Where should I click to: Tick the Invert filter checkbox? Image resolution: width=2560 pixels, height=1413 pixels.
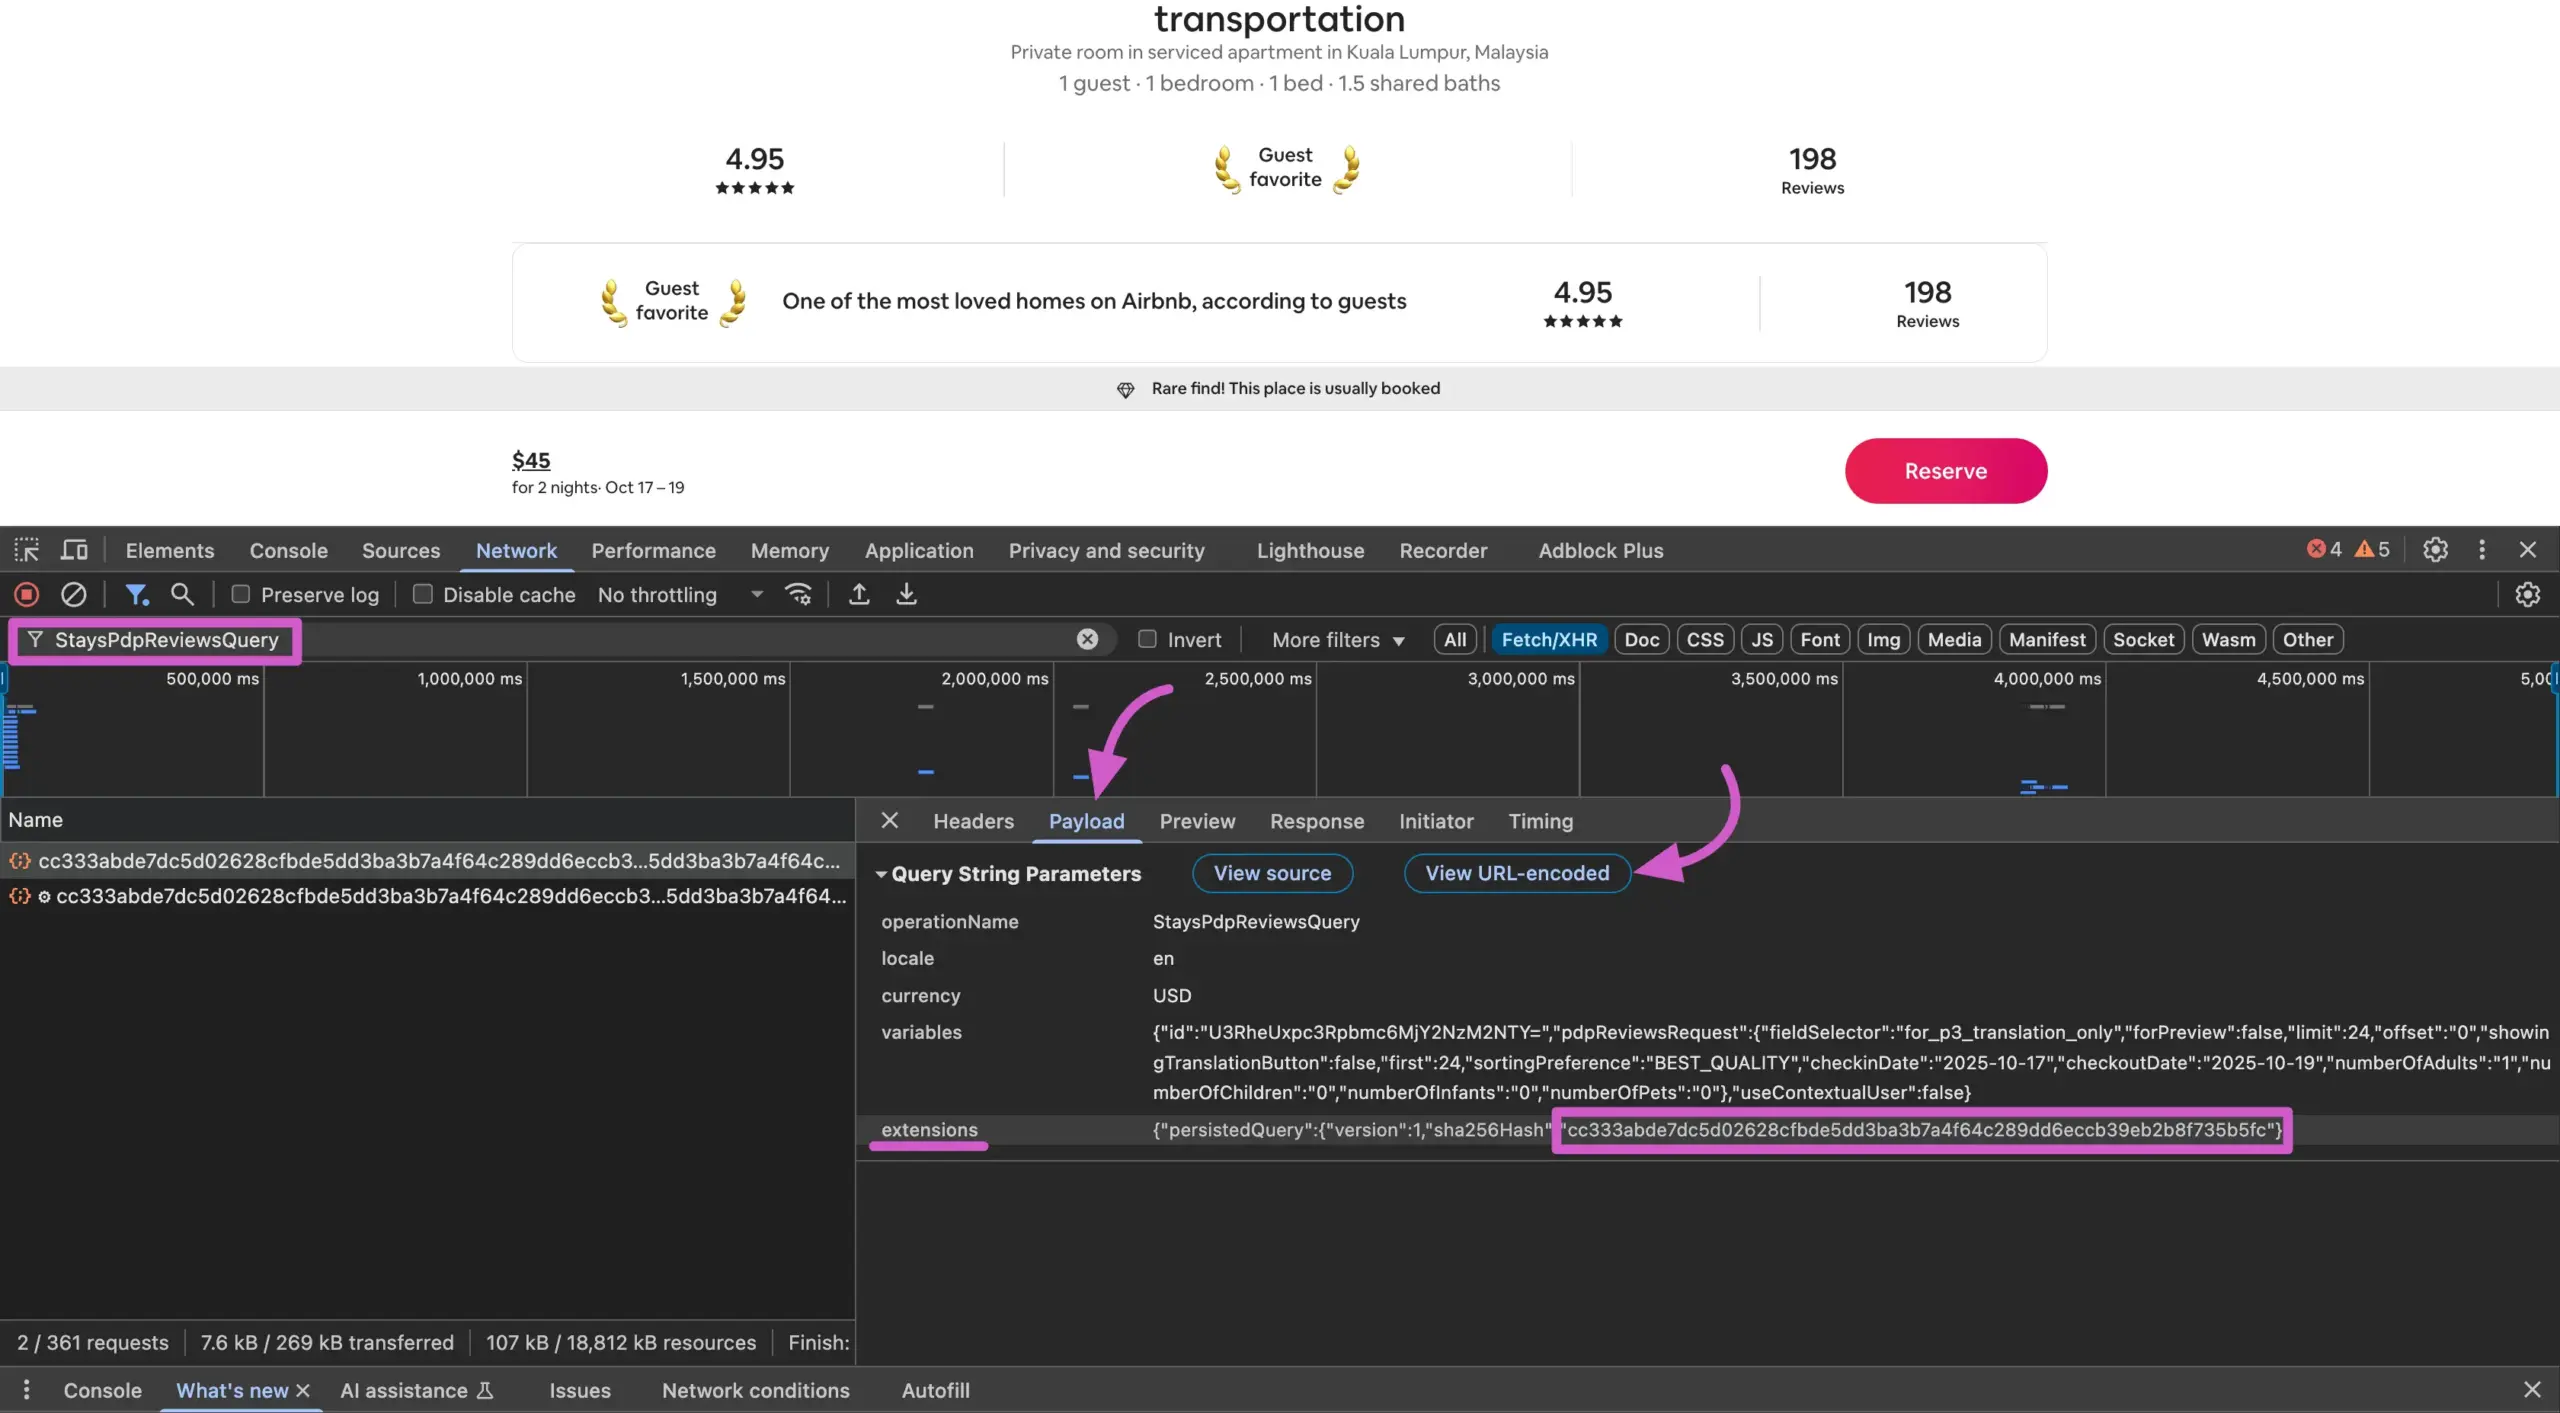(x=1147, y=639)
